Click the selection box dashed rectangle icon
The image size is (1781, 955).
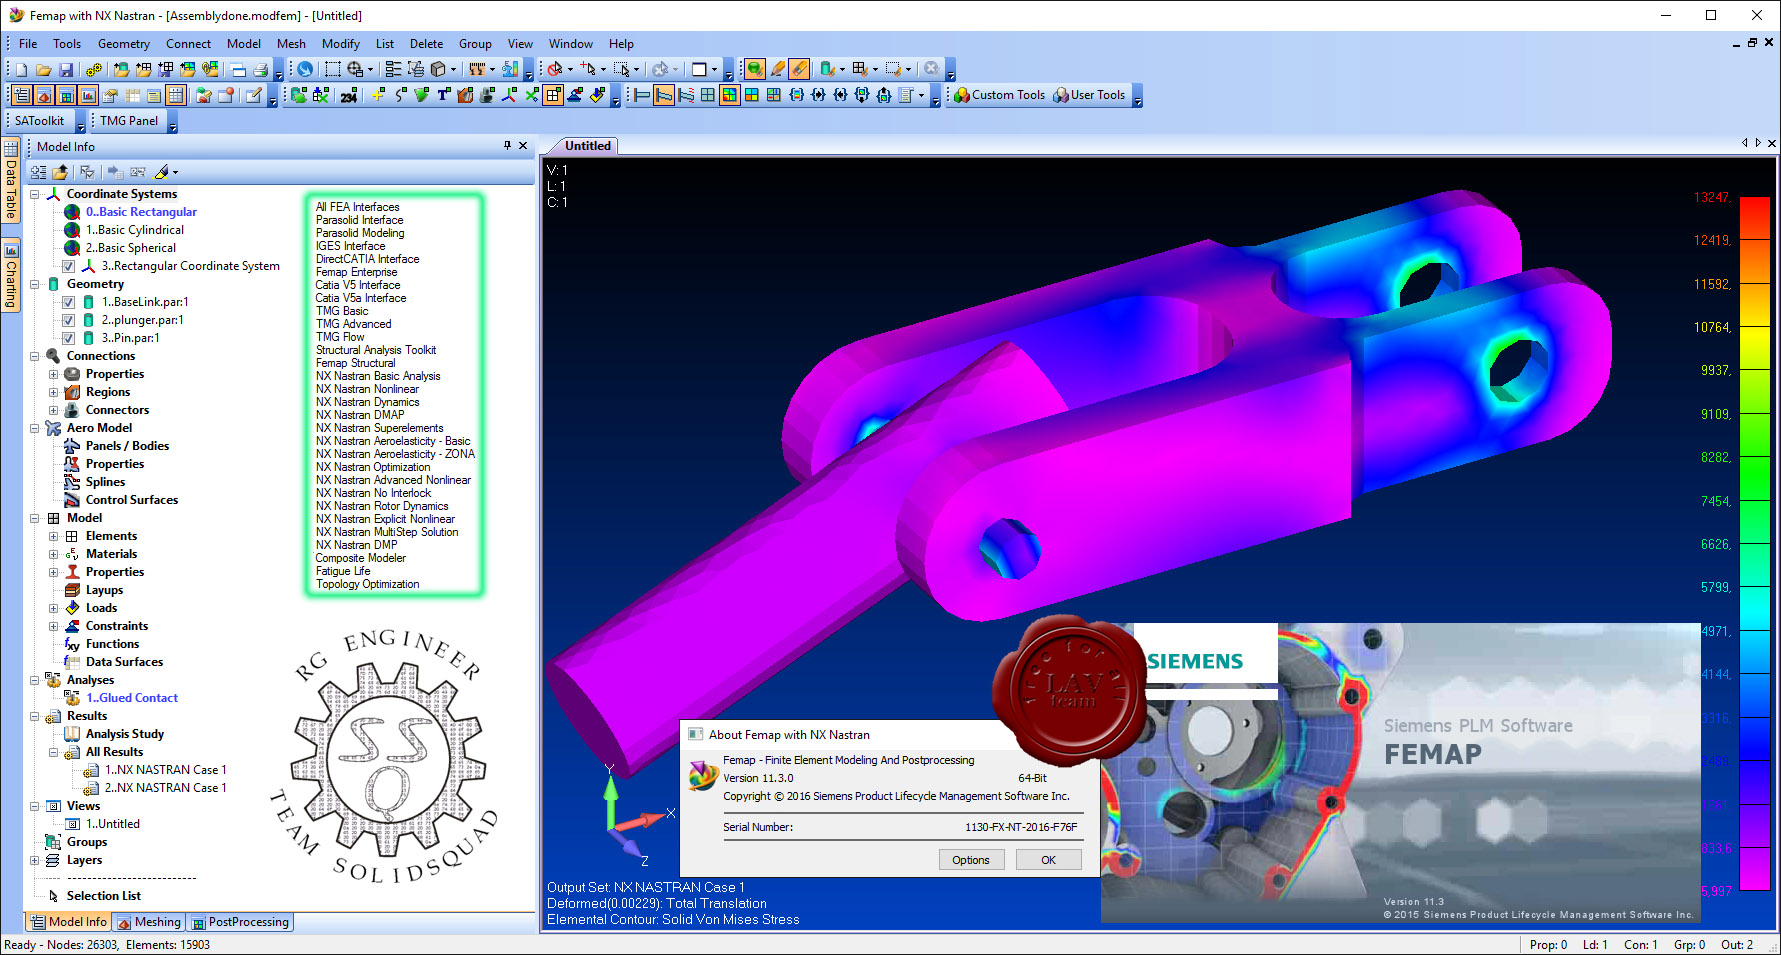click(333, 69)
